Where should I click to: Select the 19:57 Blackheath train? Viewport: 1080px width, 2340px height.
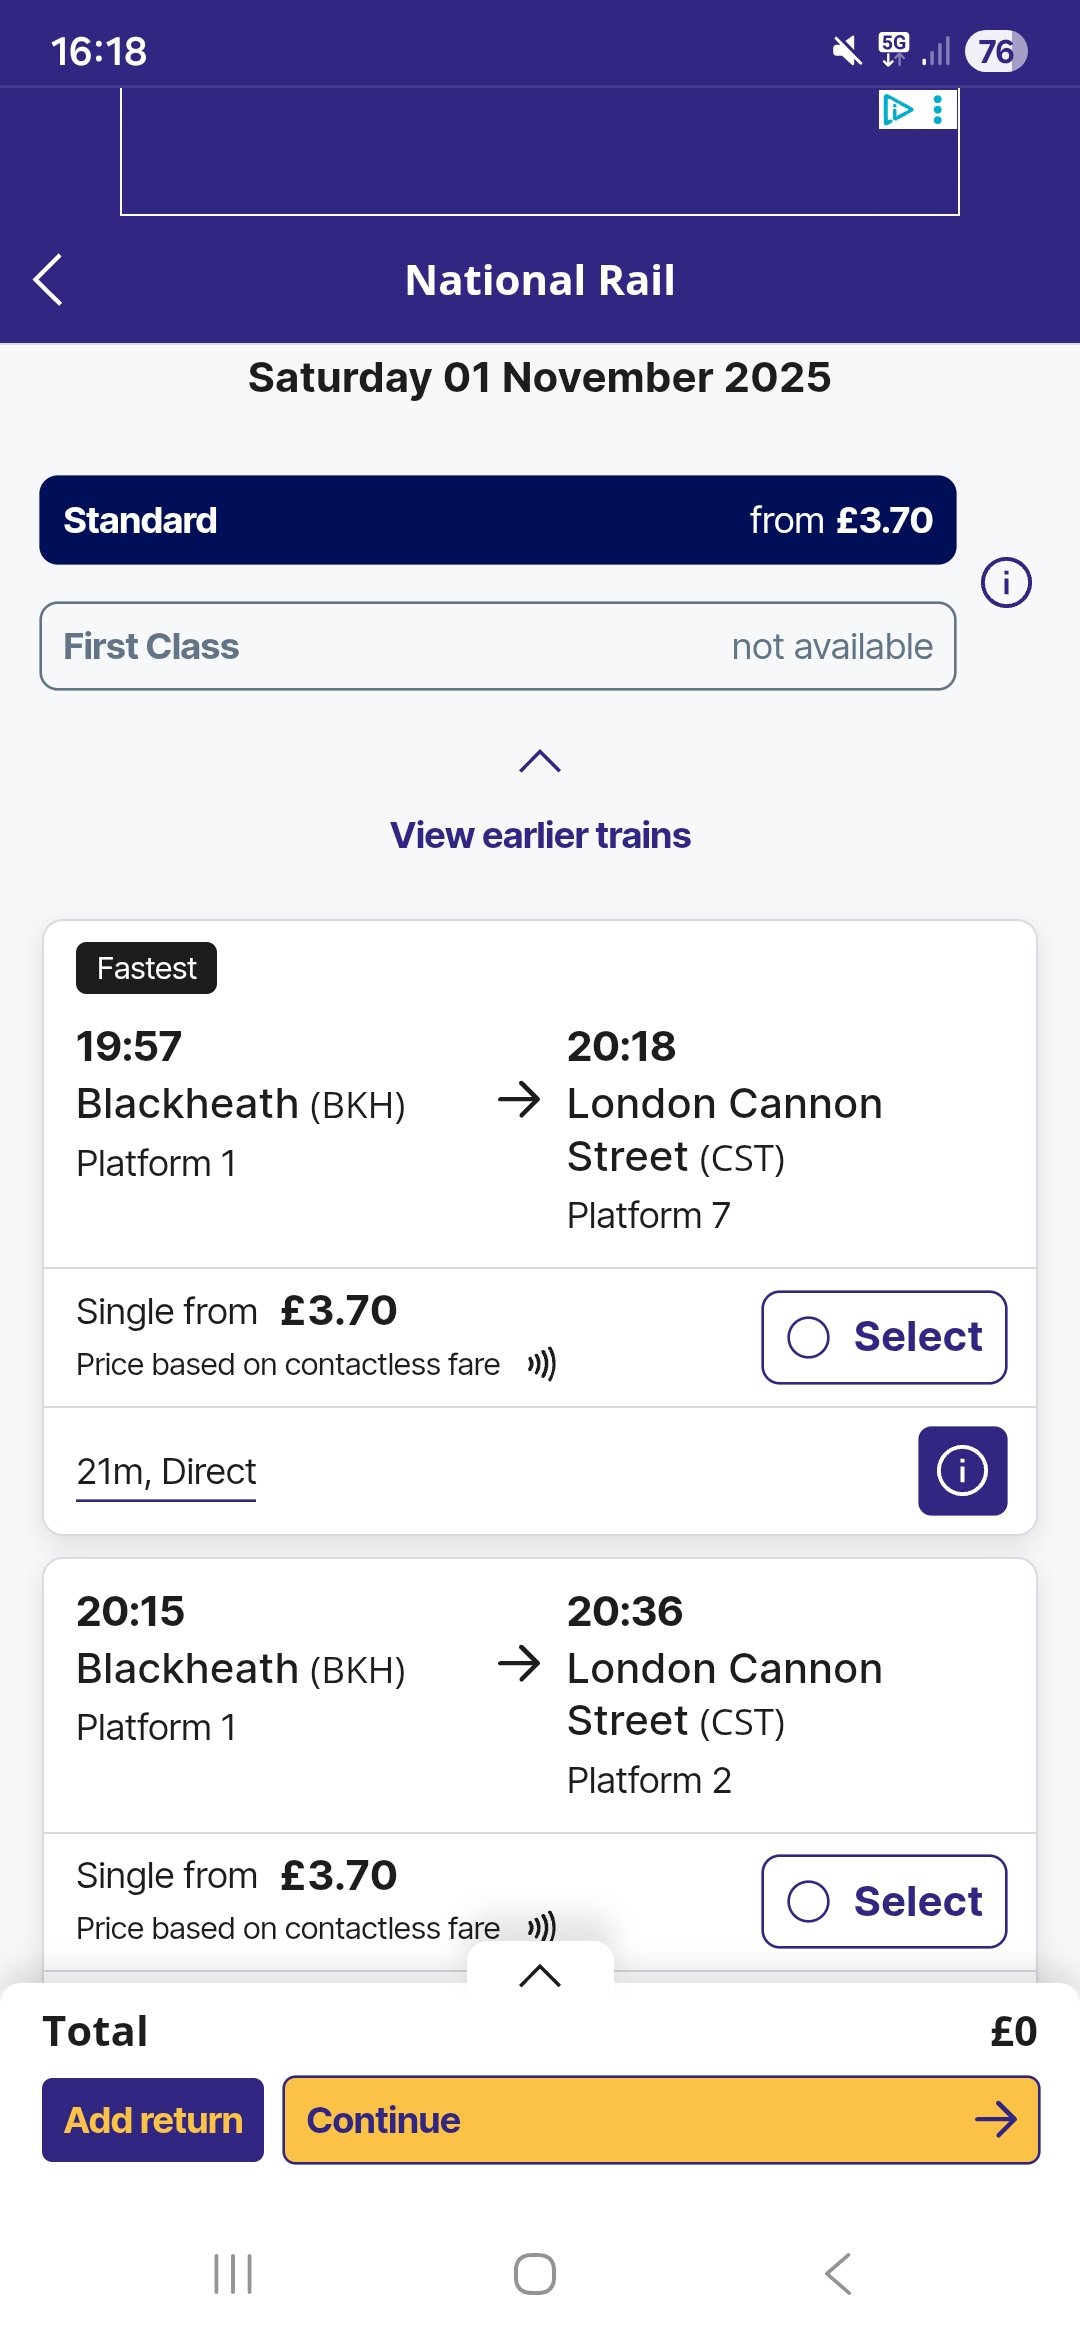coord(884,1337)
